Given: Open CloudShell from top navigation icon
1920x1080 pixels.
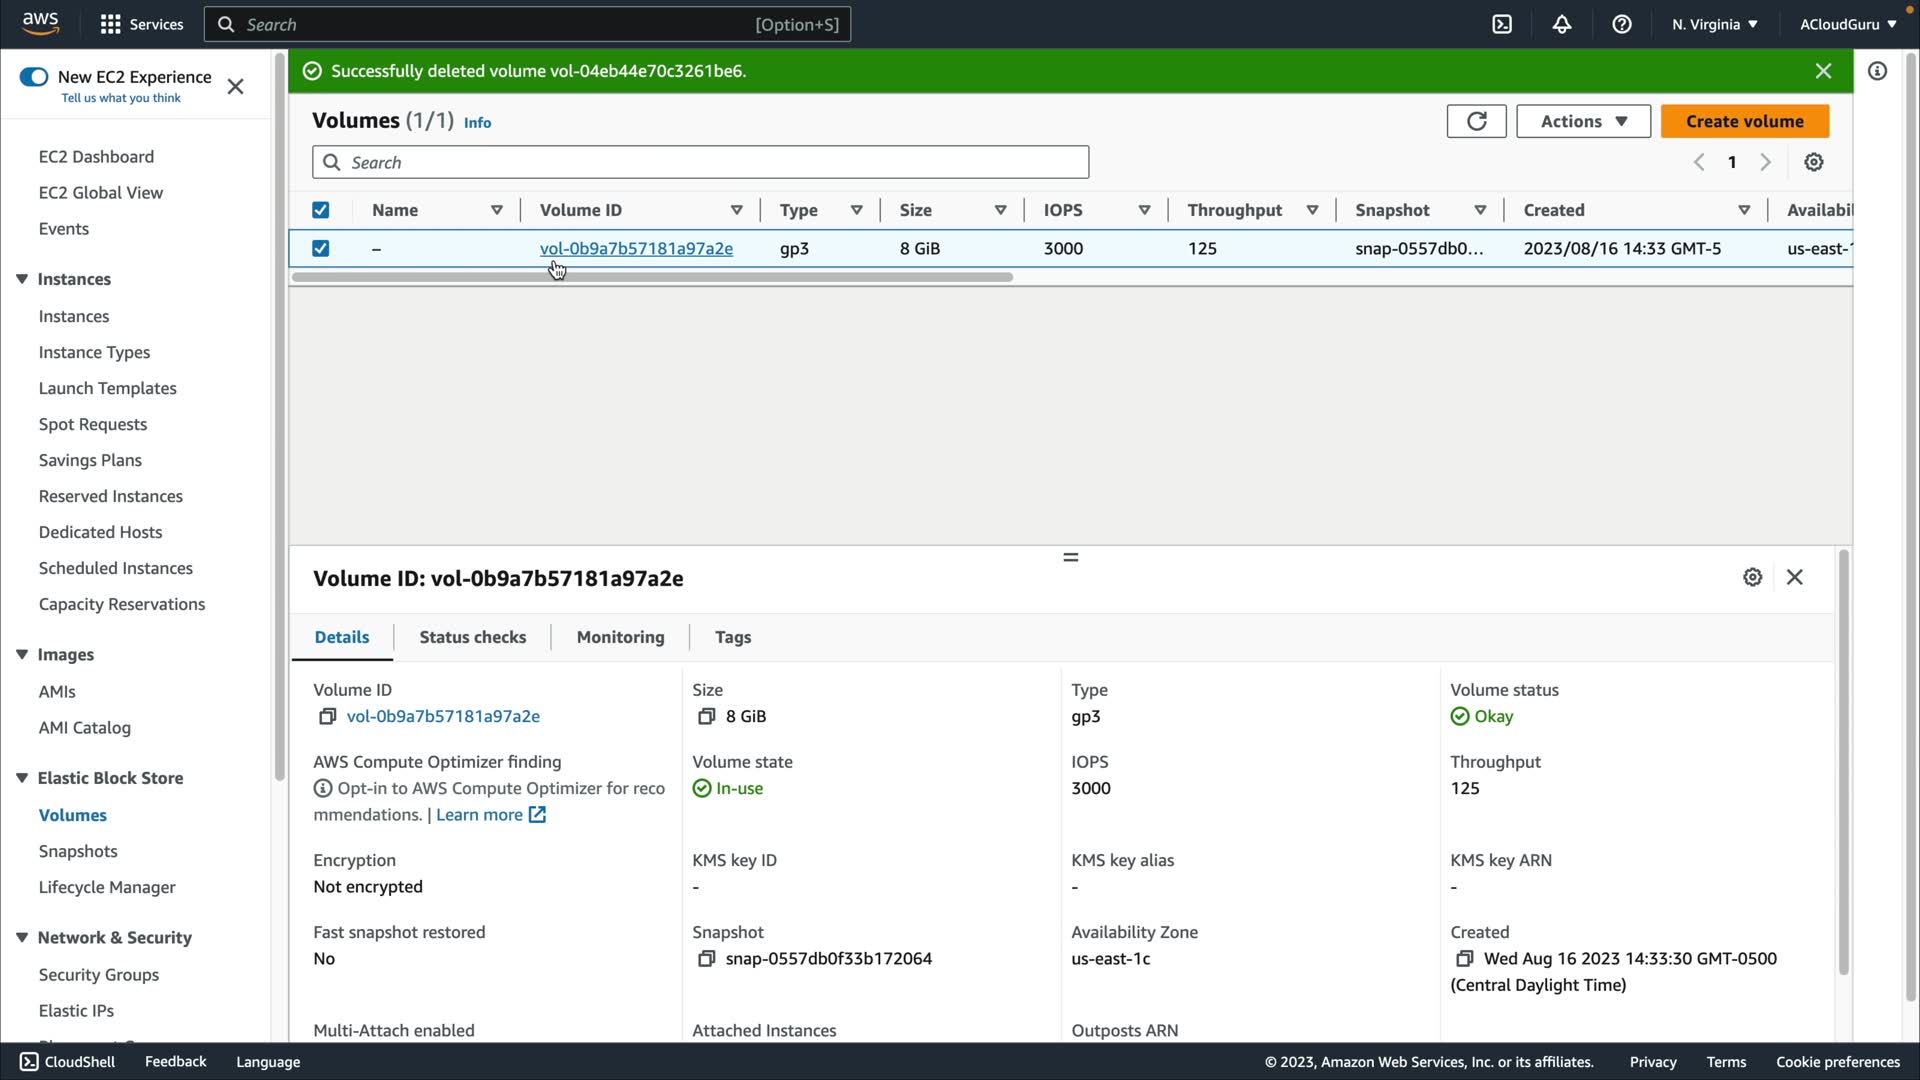Looking at the screenshot, I should pos(1502,24).
